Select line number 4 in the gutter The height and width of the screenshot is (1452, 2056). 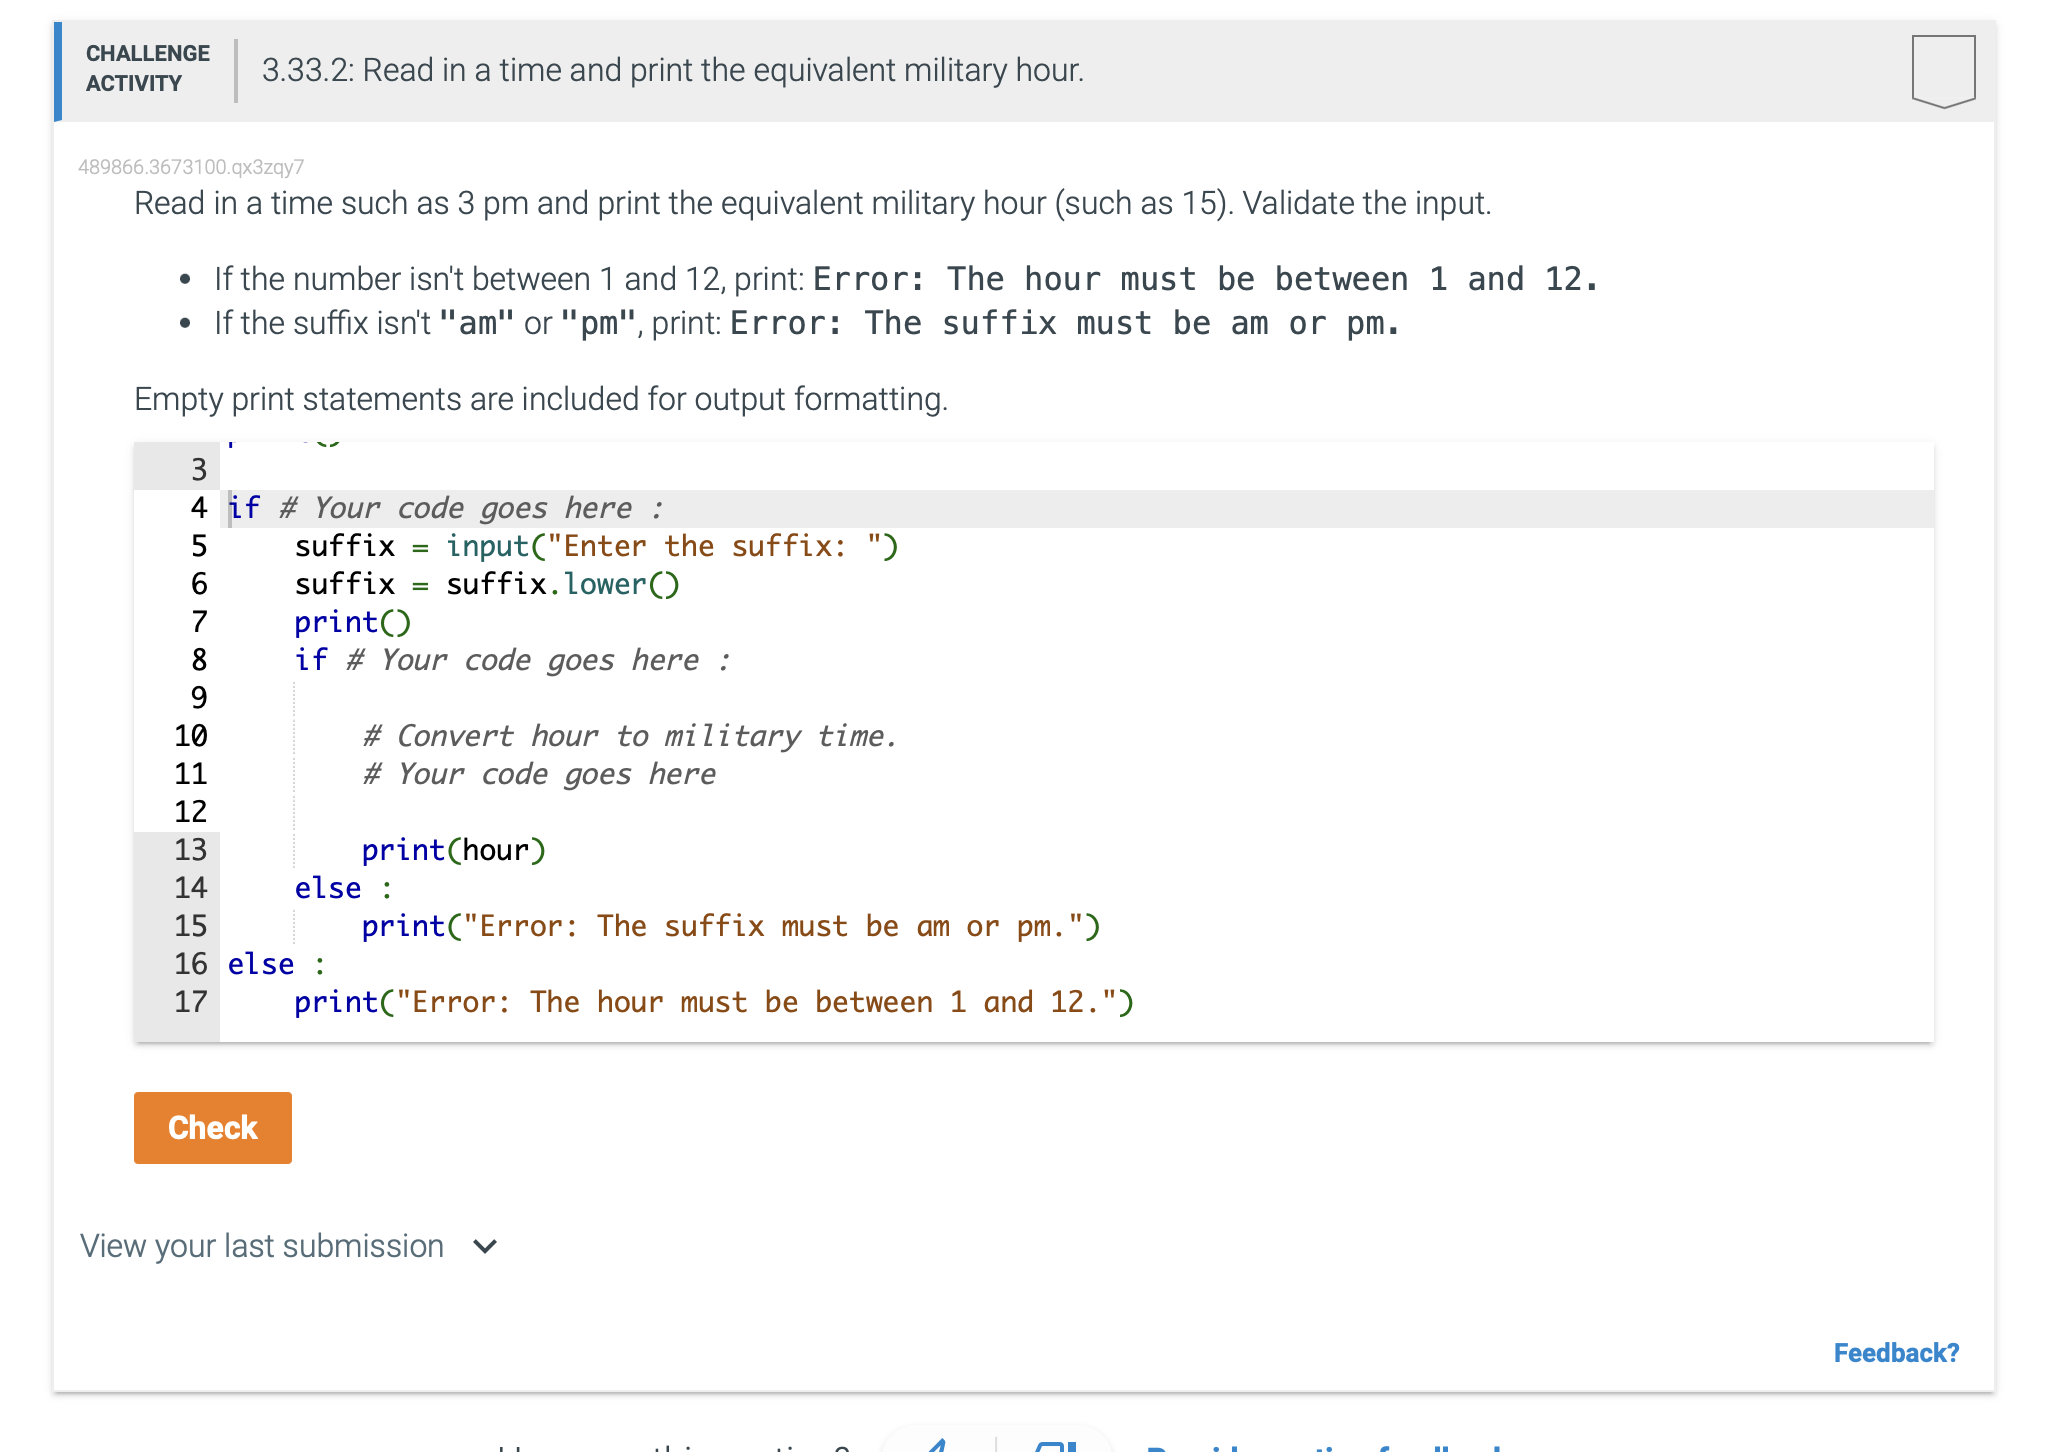click(196, 507)
